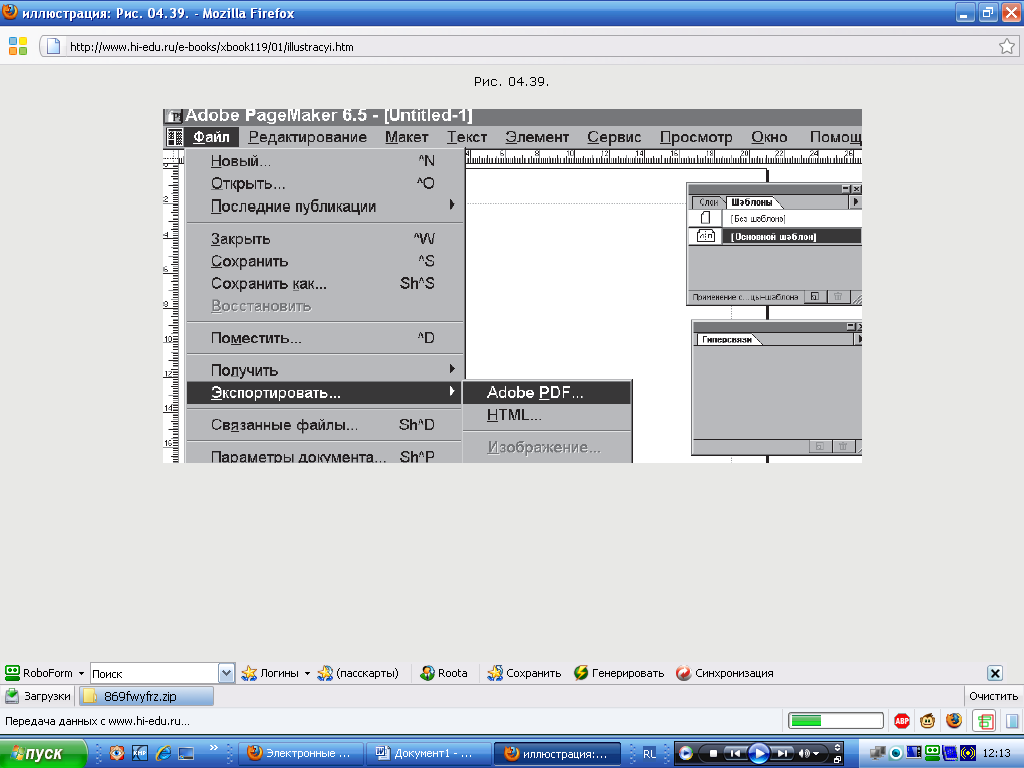Image resolution: width=1024 pixels, height=768 pixels.
Task: Choose Связанные файлы... menu entry
Action: coord(325,425)
